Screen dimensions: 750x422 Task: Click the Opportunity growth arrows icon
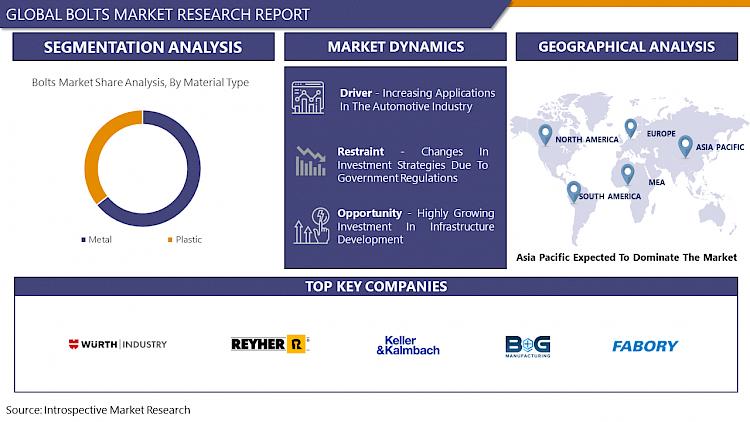point(311,226)
